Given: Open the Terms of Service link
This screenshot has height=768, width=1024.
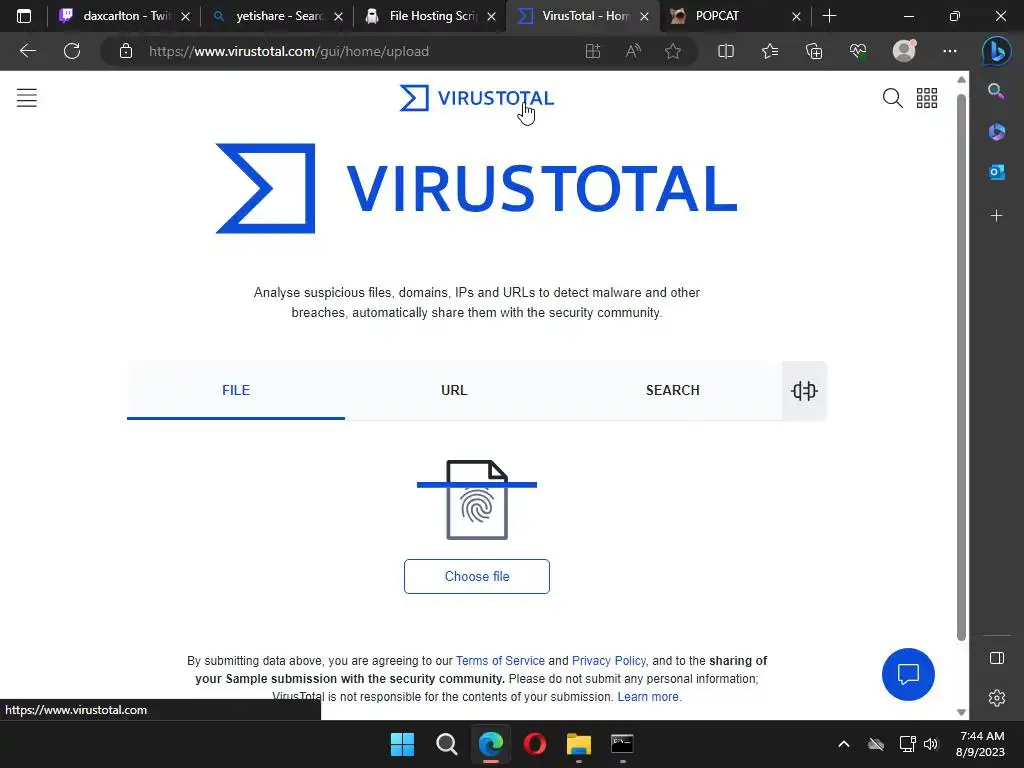Looking at the screenshot, I should (x=500, y=660).
